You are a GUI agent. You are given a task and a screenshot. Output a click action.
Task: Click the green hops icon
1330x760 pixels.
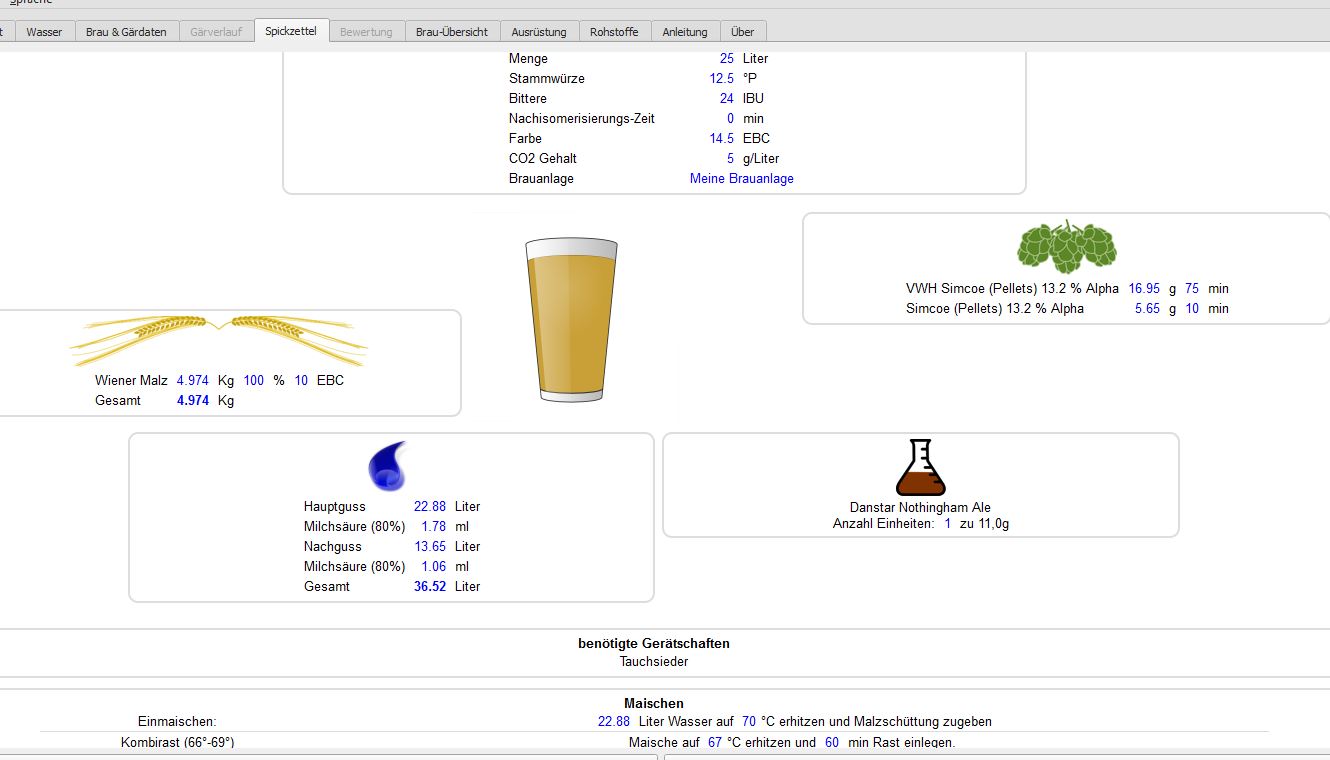pyautogui.click(x=1066, y=247)
